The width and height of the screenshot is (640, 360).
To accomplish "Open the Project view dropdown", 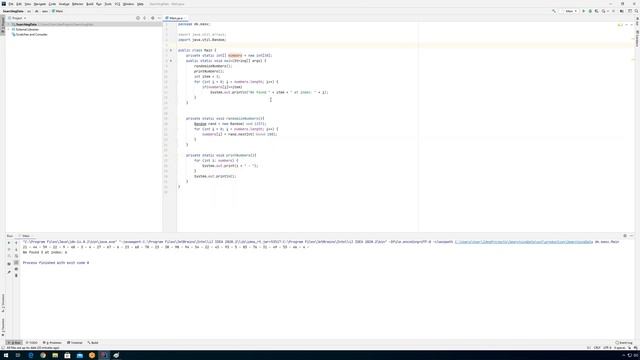I will [x=17, y=18].
